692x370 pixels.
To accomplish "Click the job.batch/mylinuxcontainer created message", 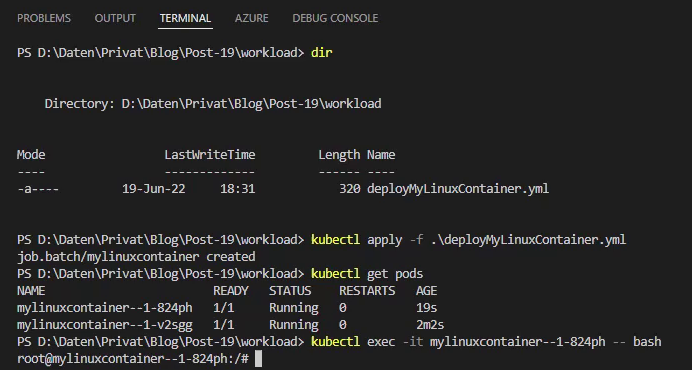I will coord(136,257).
